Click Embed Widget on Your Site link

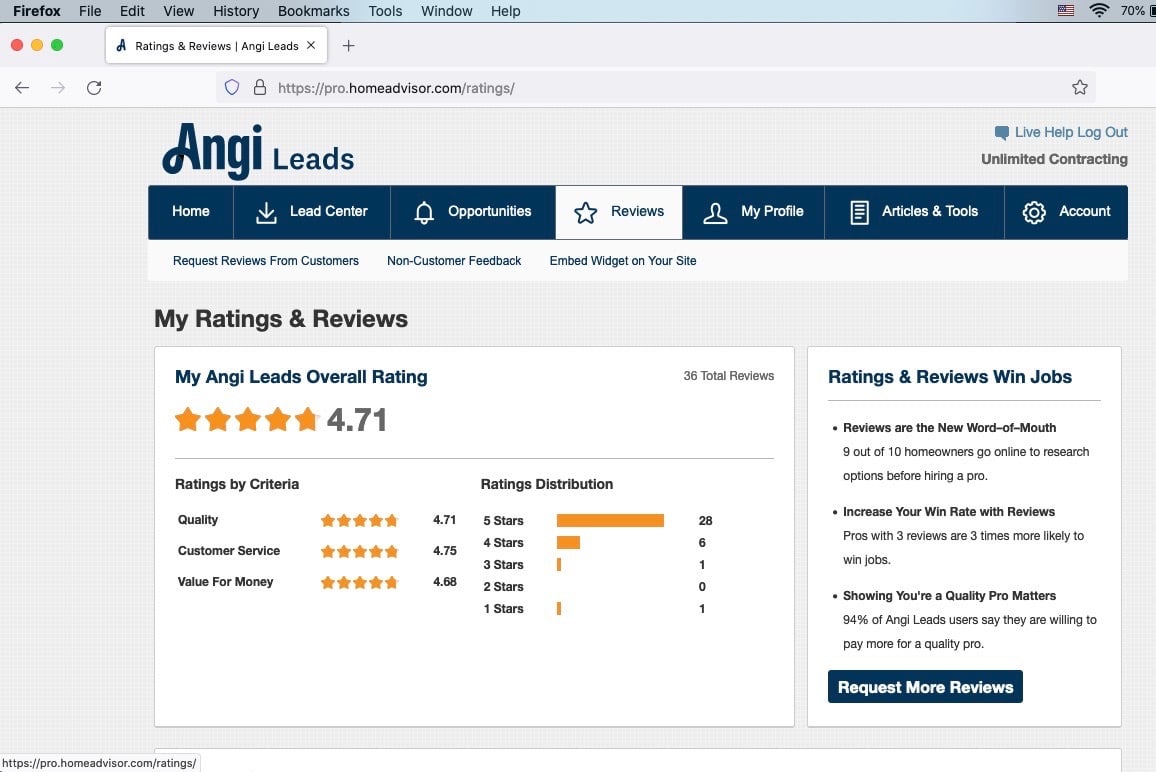pyautogui.click(x=623, y=260)
